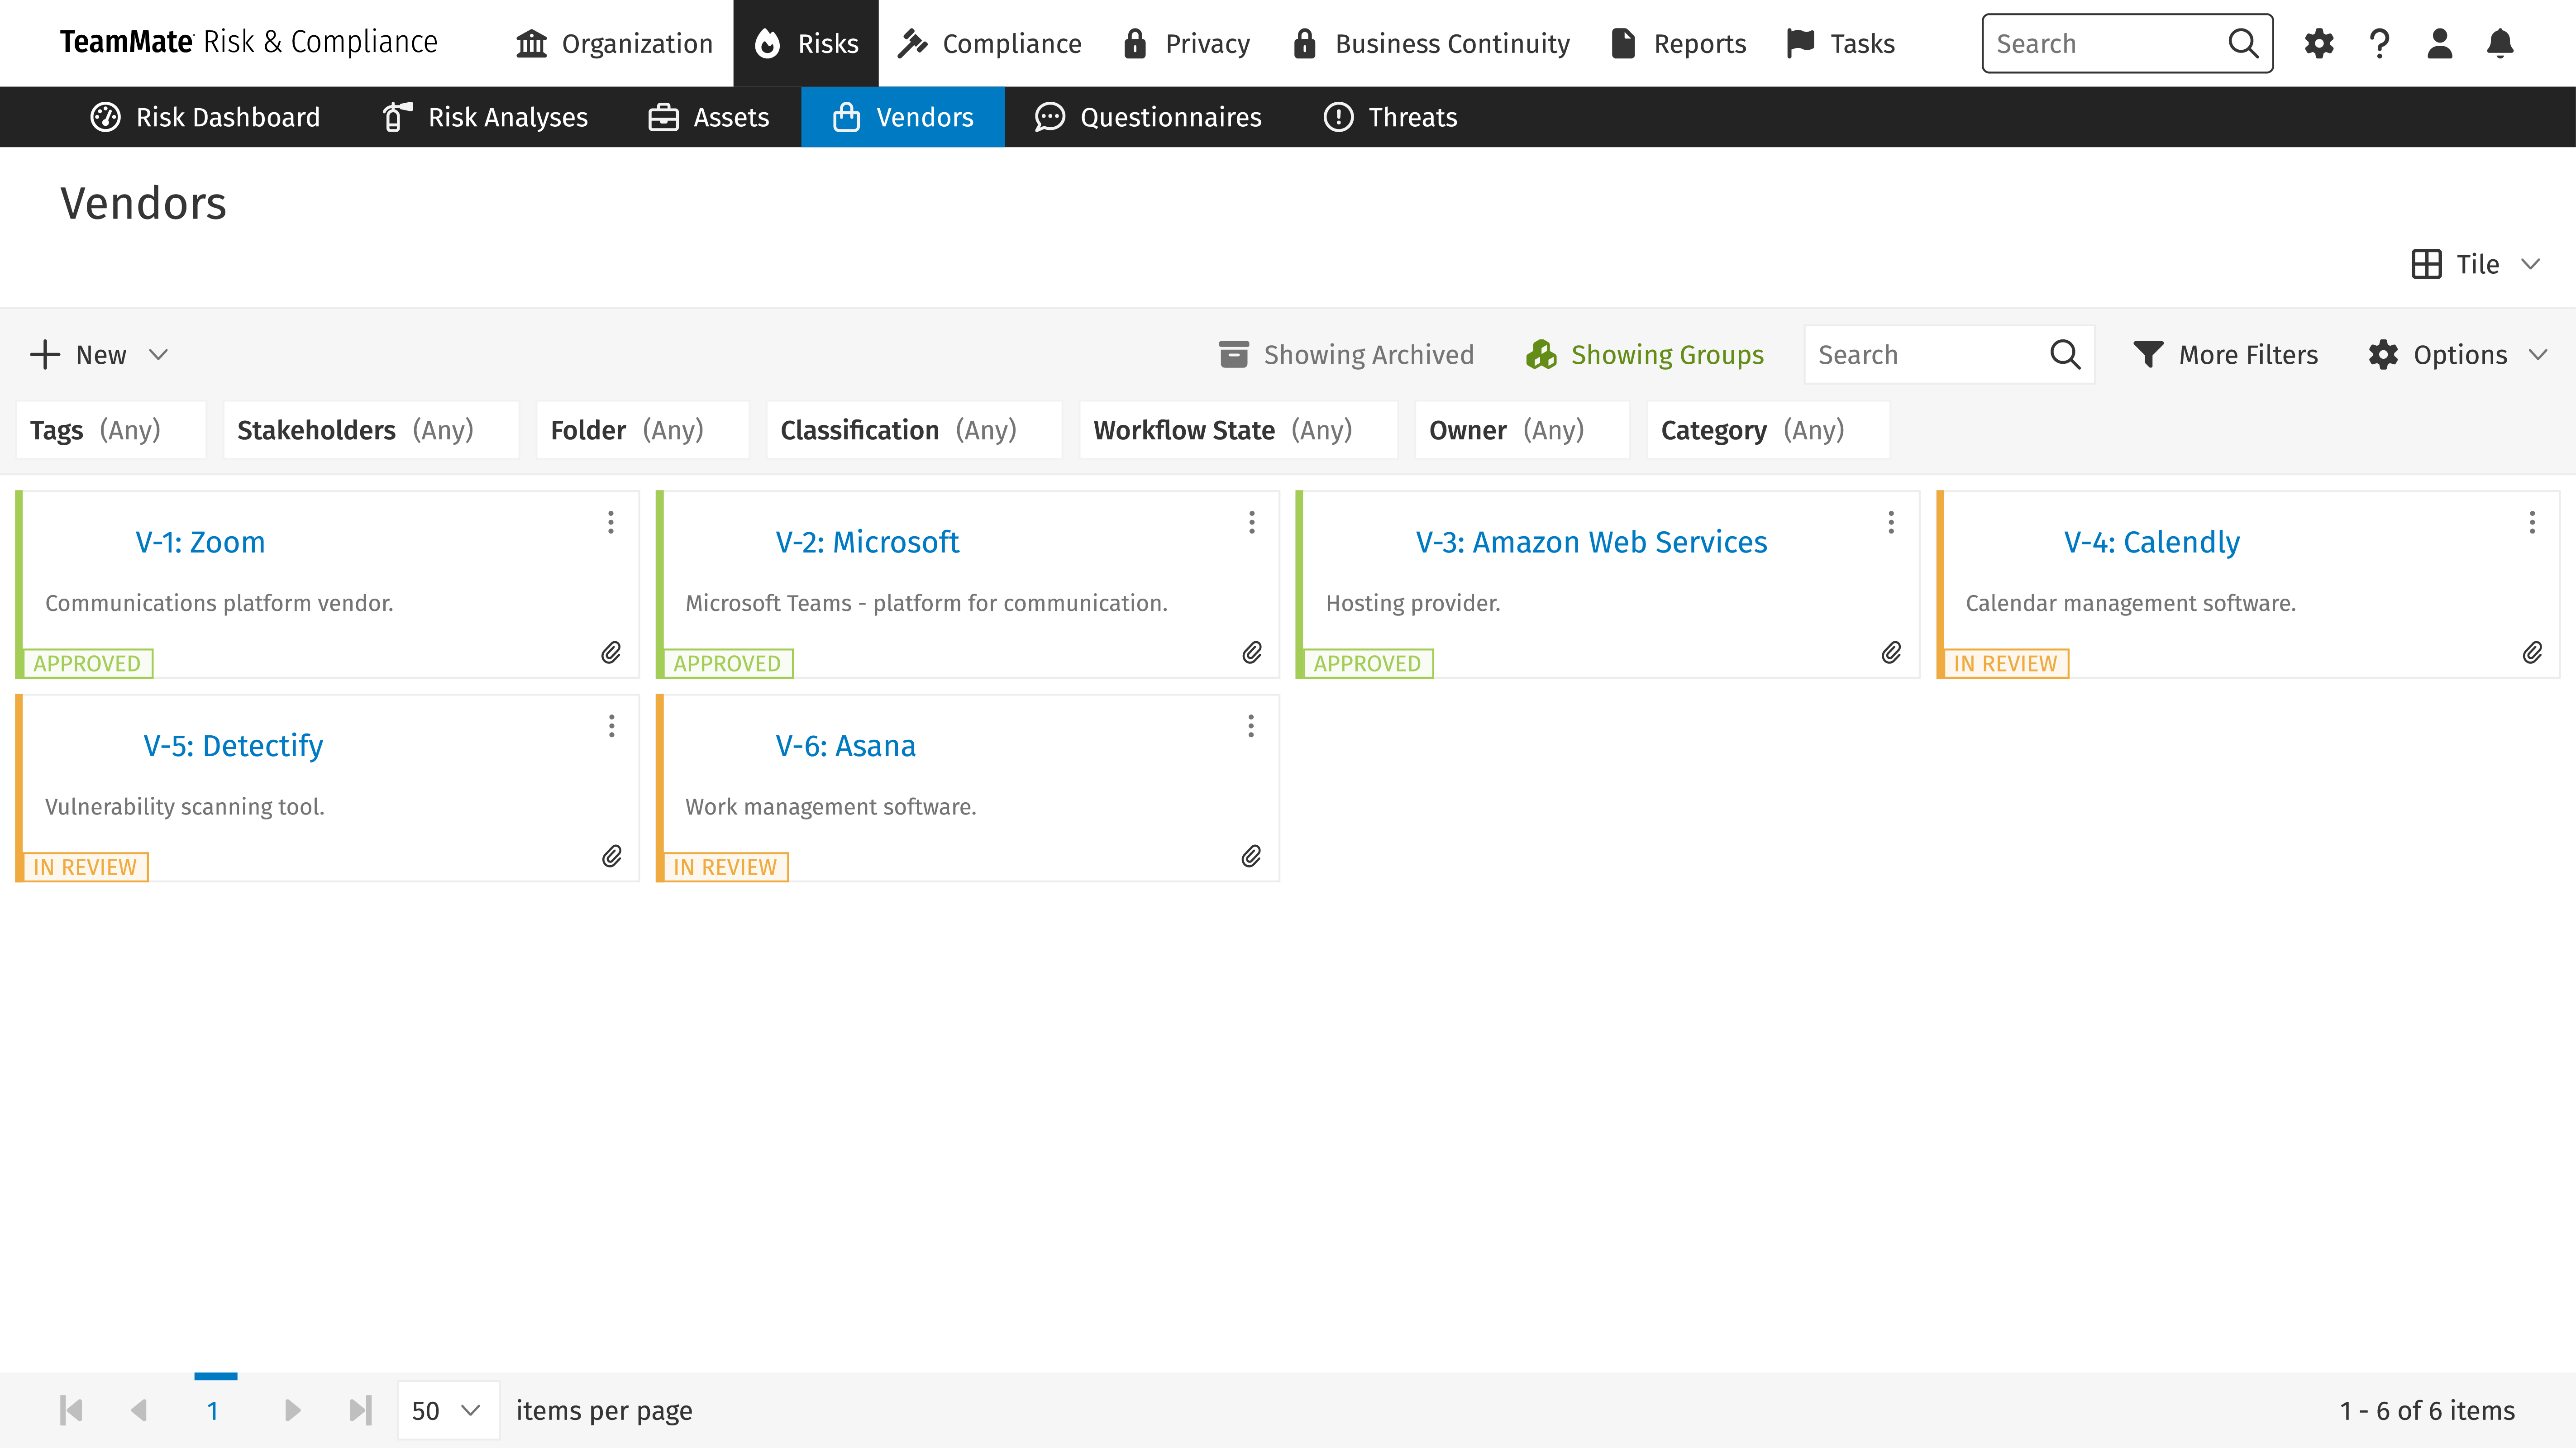The image size is (2576, 1448).
Task: Open the kebab menu on the Asana tile
Action: 1250,726
